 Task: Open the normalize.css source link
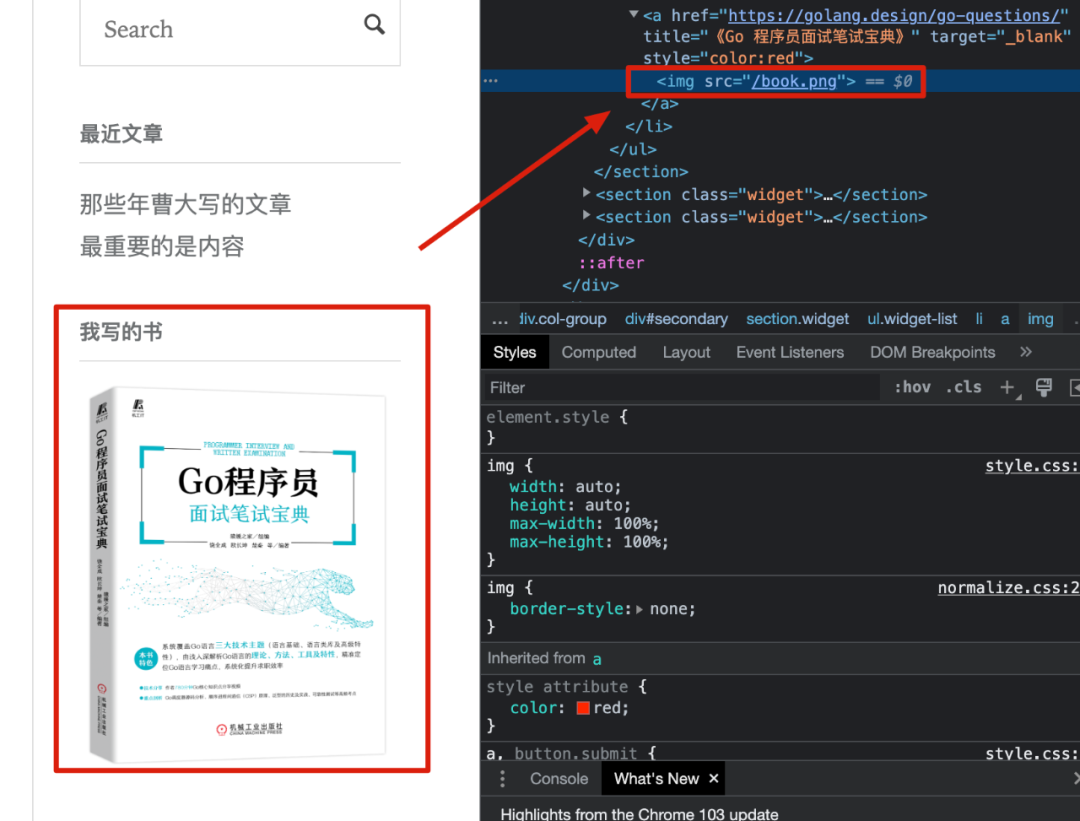1008,588
